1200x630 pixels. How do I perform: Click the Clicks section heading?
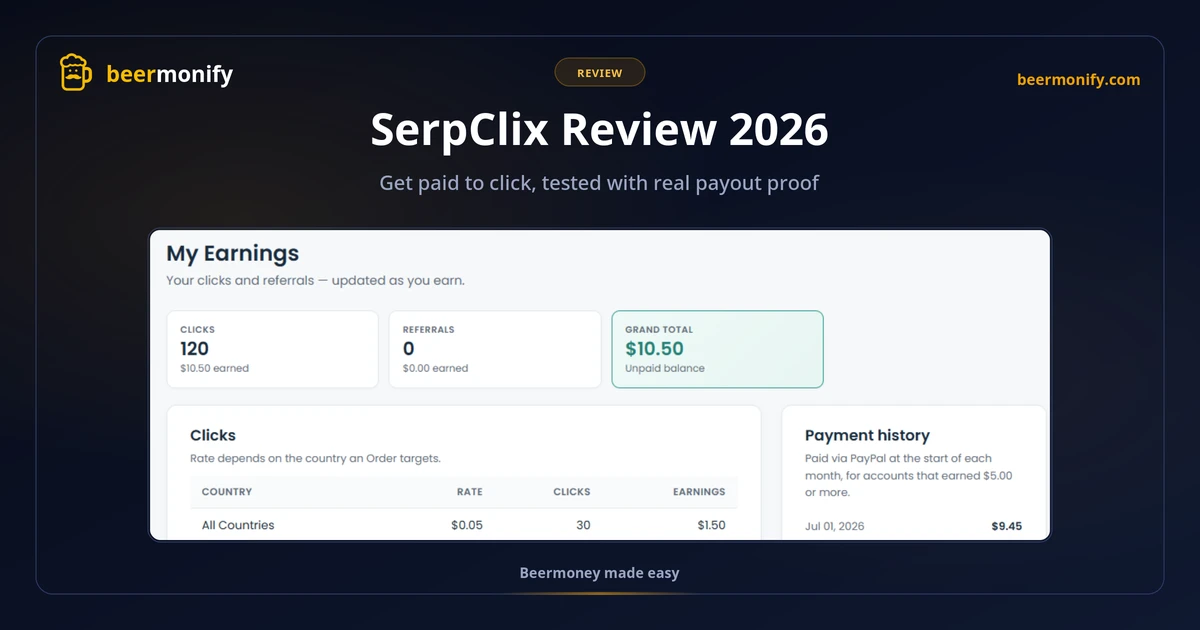point(213,436)
